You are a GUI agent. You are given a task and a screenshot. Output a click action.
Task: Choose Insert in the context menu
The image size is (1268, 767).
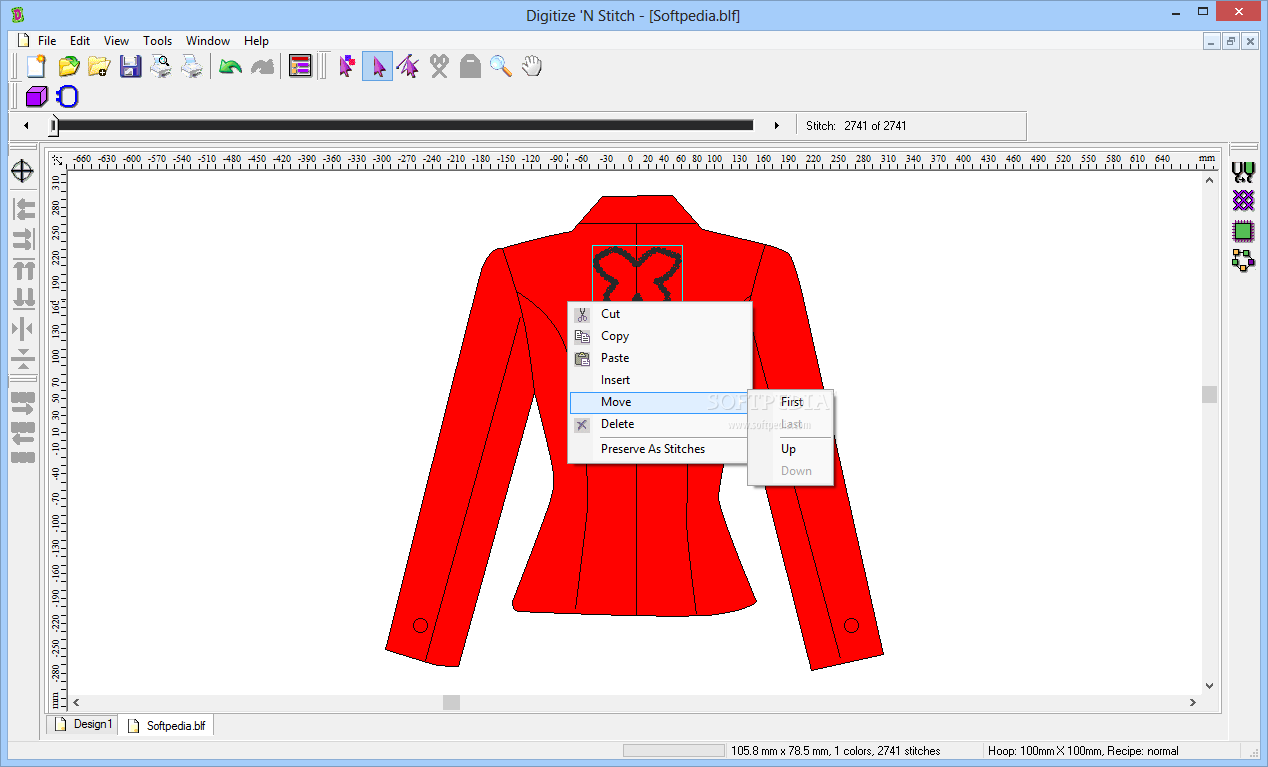coord(659,380)
